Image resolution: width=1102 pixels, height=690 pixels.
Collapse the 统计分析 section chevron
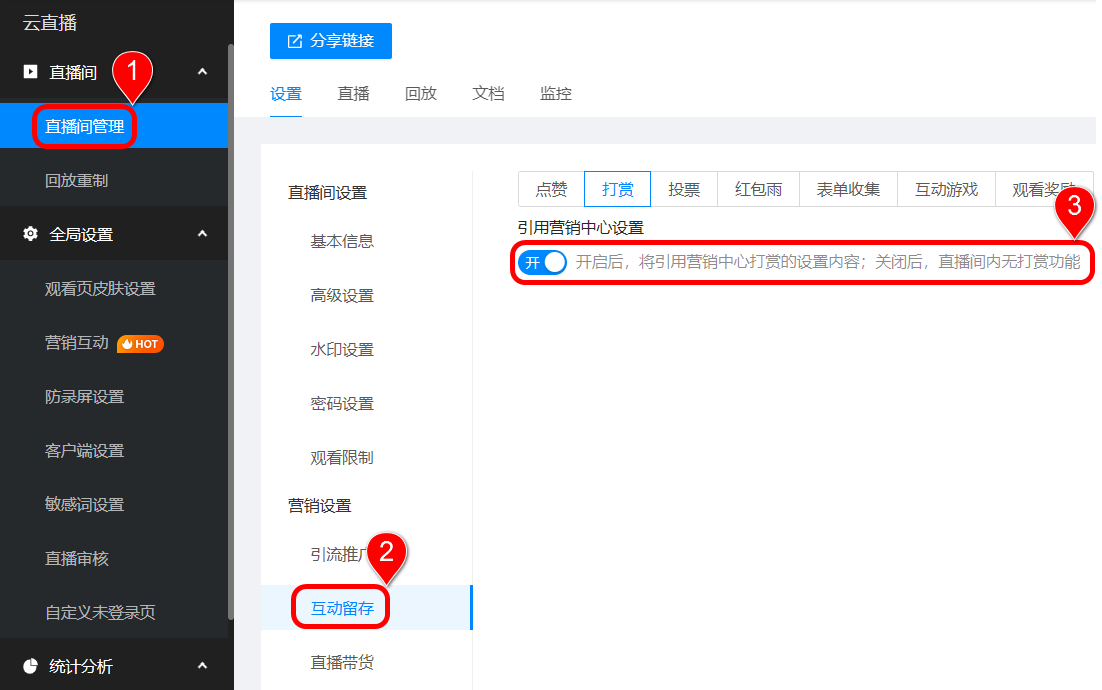[202, 666]
